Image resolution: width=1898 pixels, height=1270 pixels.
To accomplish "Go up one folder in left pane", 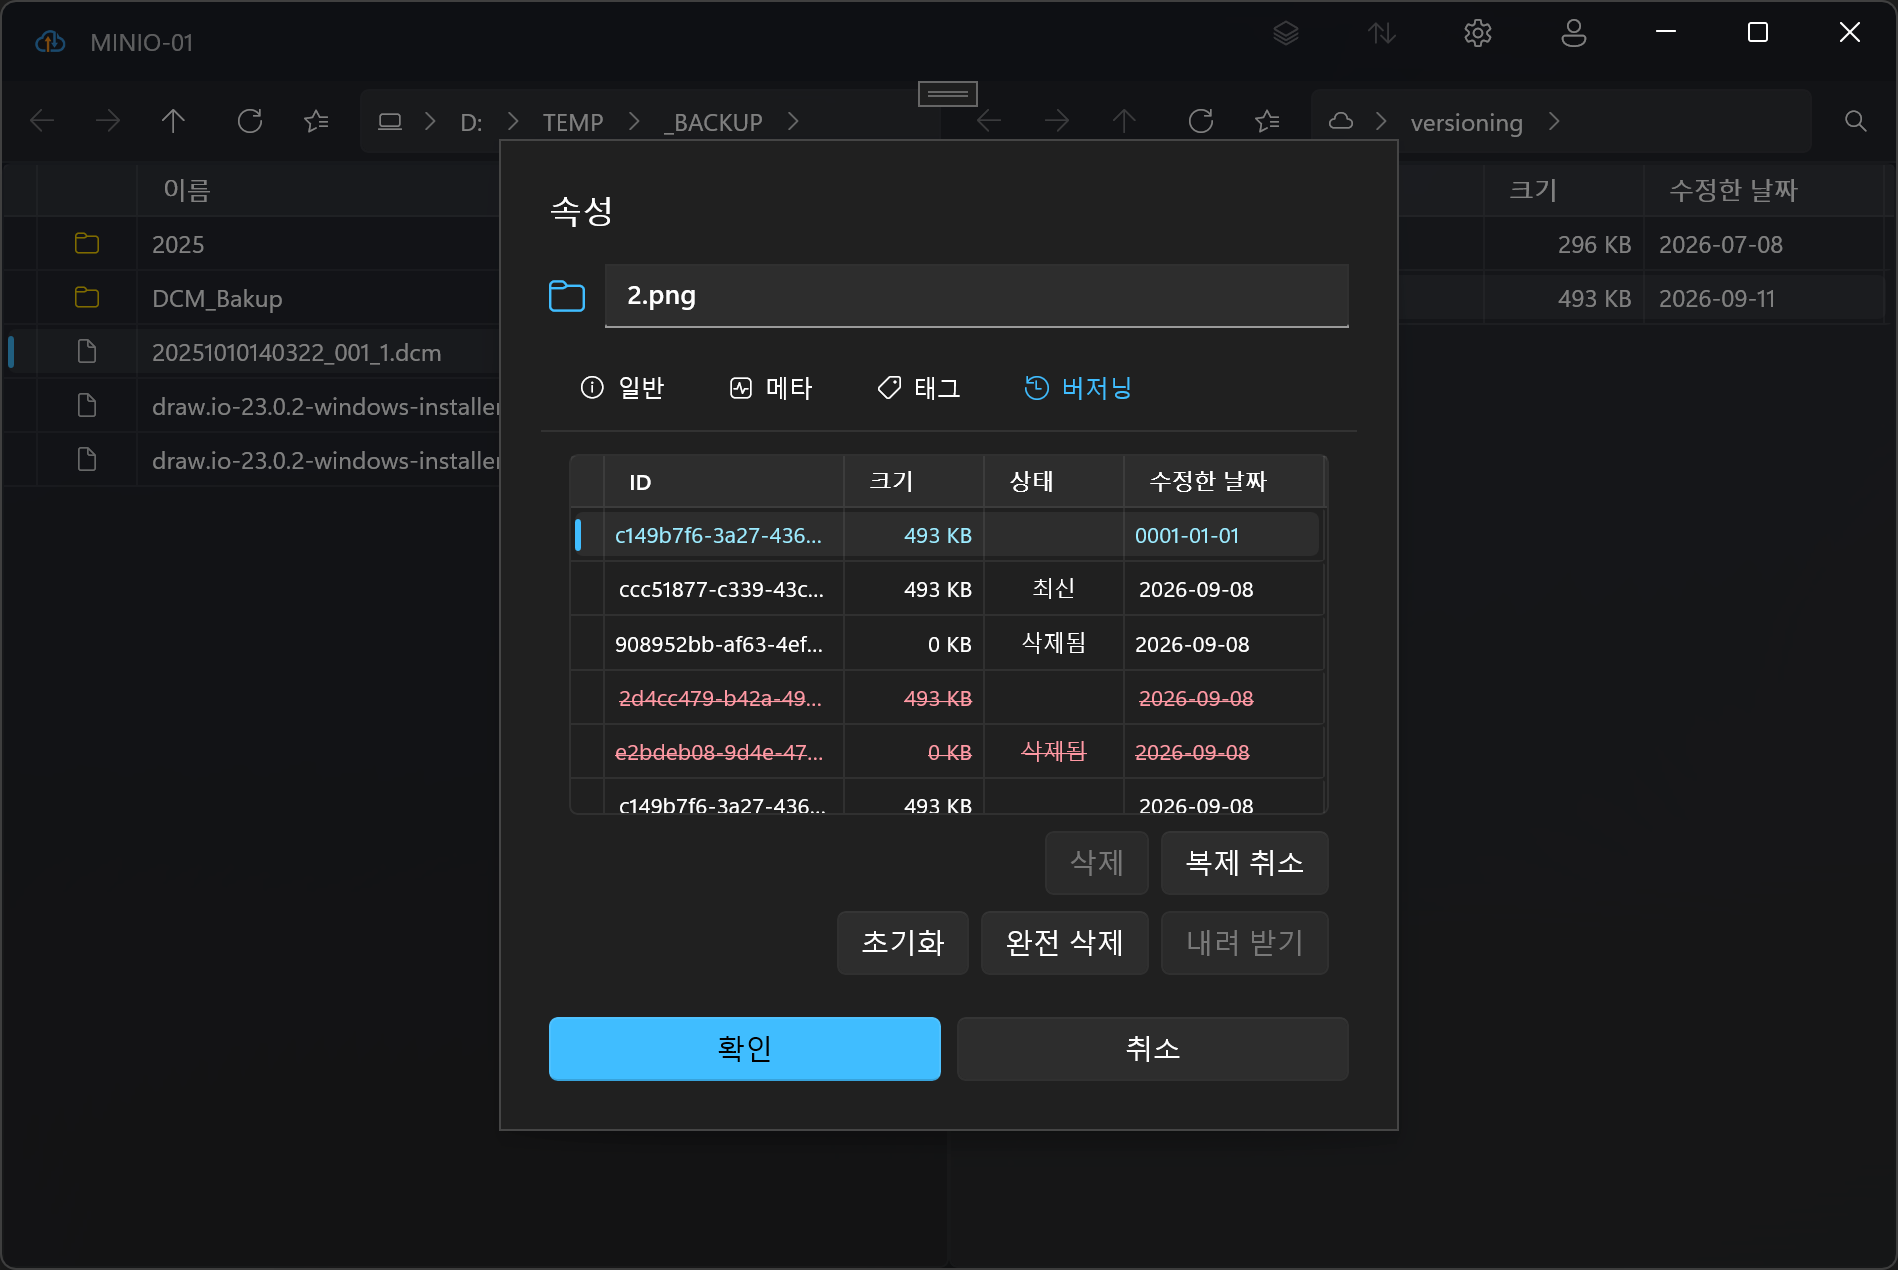I will click(174, 121).
